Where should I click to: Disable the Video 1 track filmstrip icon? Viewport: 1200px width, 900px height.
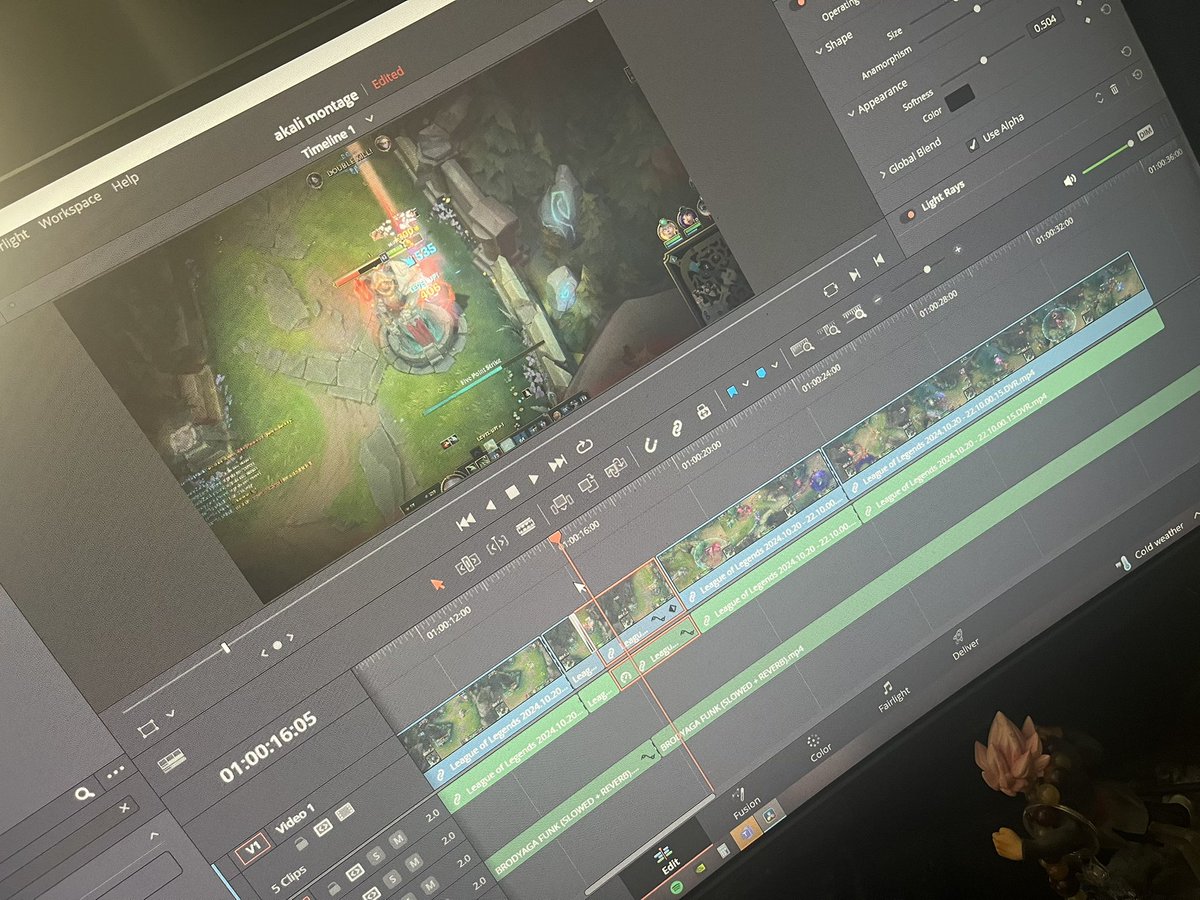[x=347, y=811]
